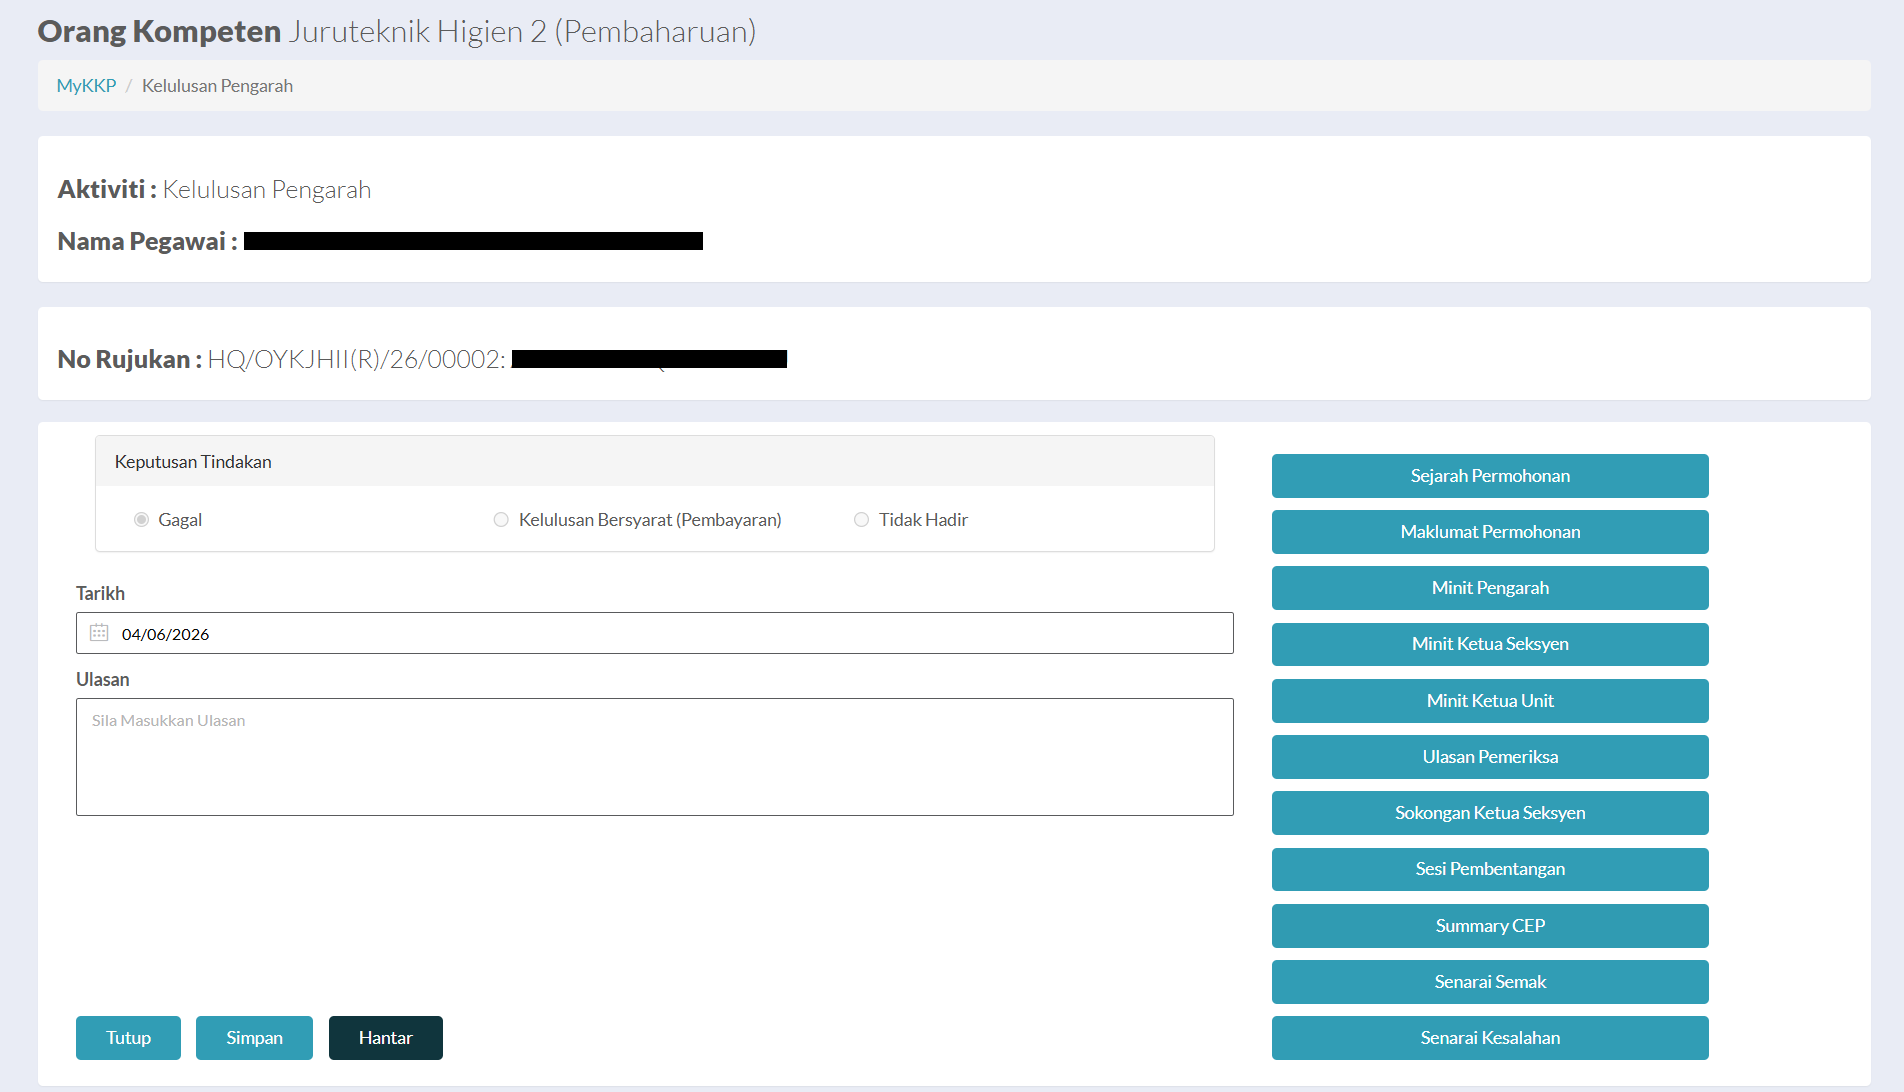Click Kelulusan Pengarah breadcrumb text
Image resolution: width=1904 pixels, height=1092 pixels.
coord(217,86)
